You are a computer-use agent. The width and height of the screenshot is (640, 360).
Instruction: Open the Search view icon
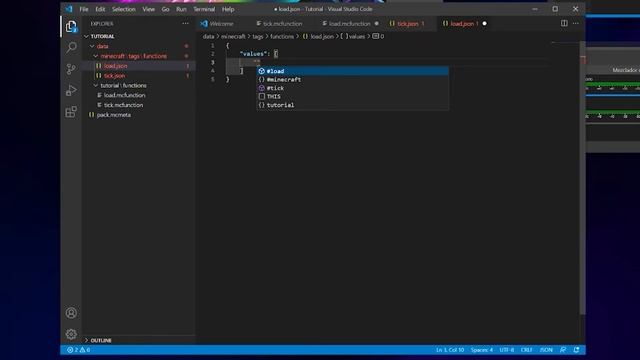[71, 48]
